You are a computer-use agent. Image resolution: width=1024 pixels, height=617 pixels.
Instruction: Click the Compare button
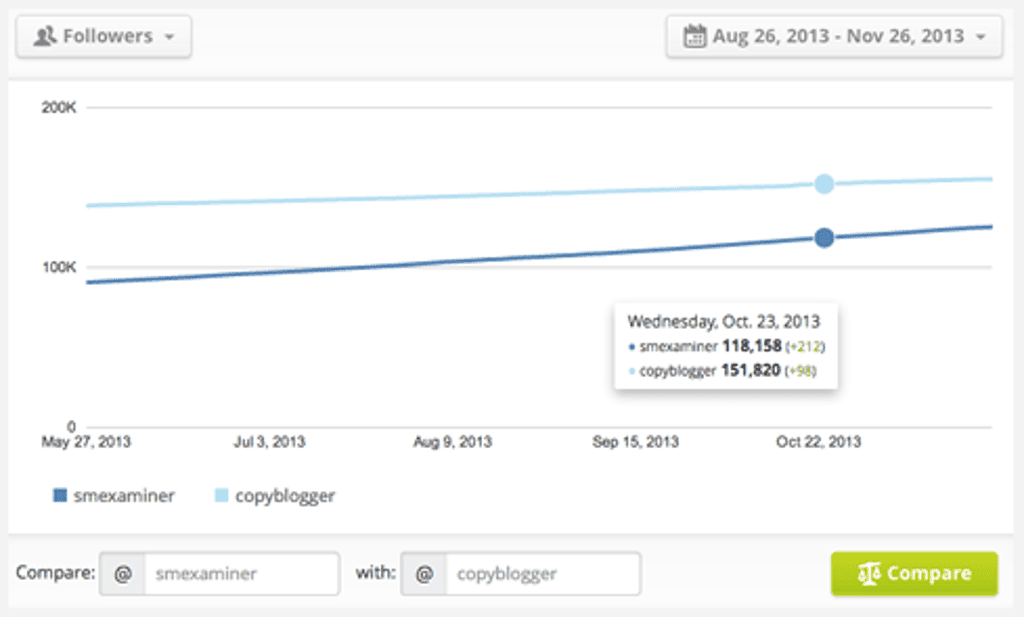point(914,574)
